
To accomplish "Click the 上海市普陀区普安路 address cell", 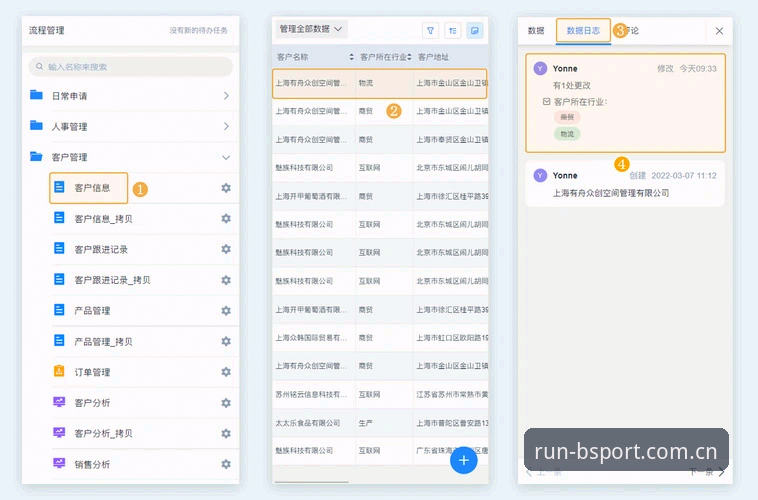I will pyautogui.click(x=452, y=423).
